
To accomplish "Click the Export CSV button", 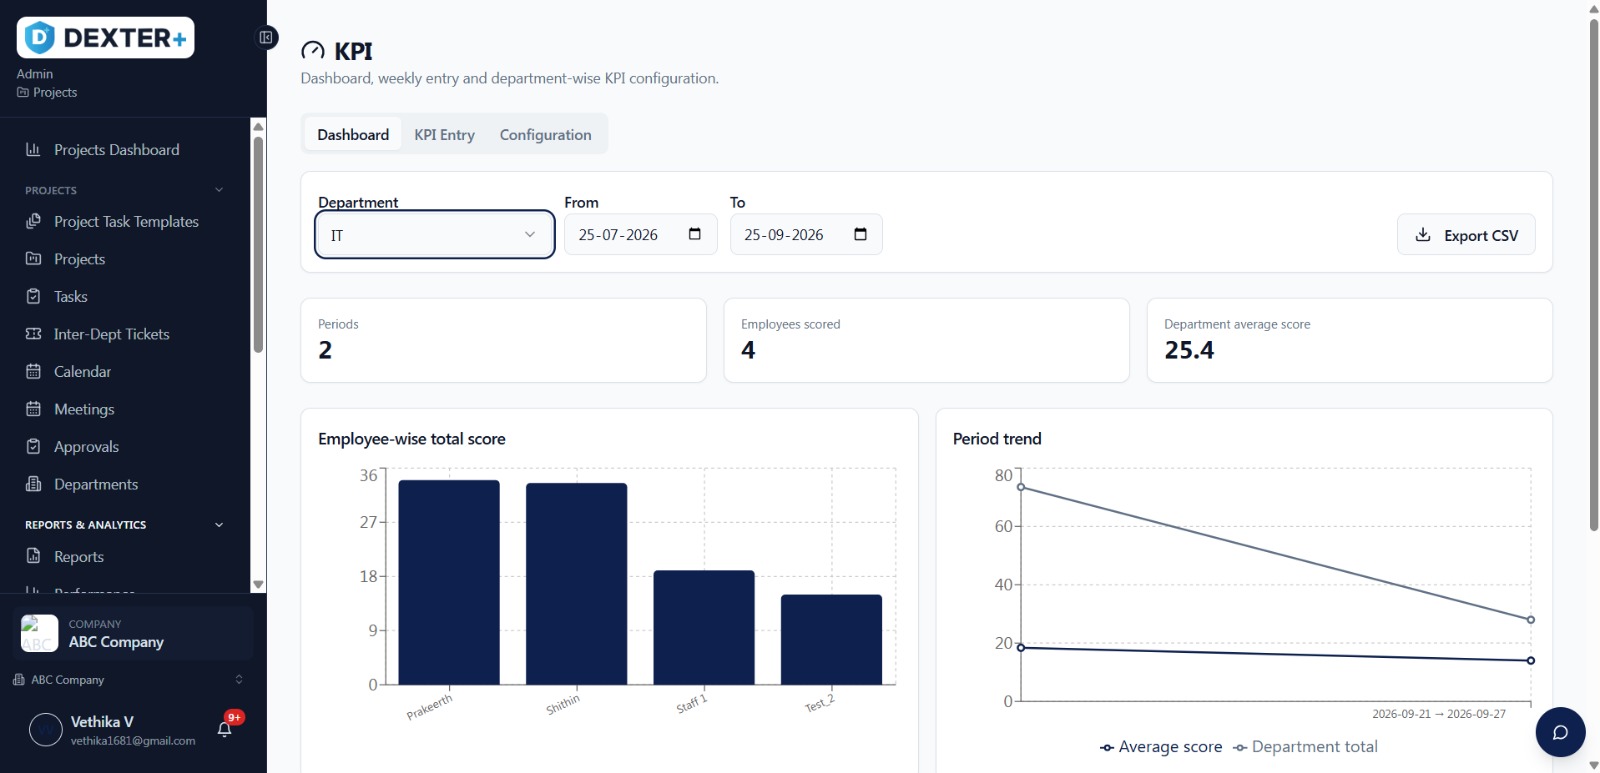I will [1466, 235].
